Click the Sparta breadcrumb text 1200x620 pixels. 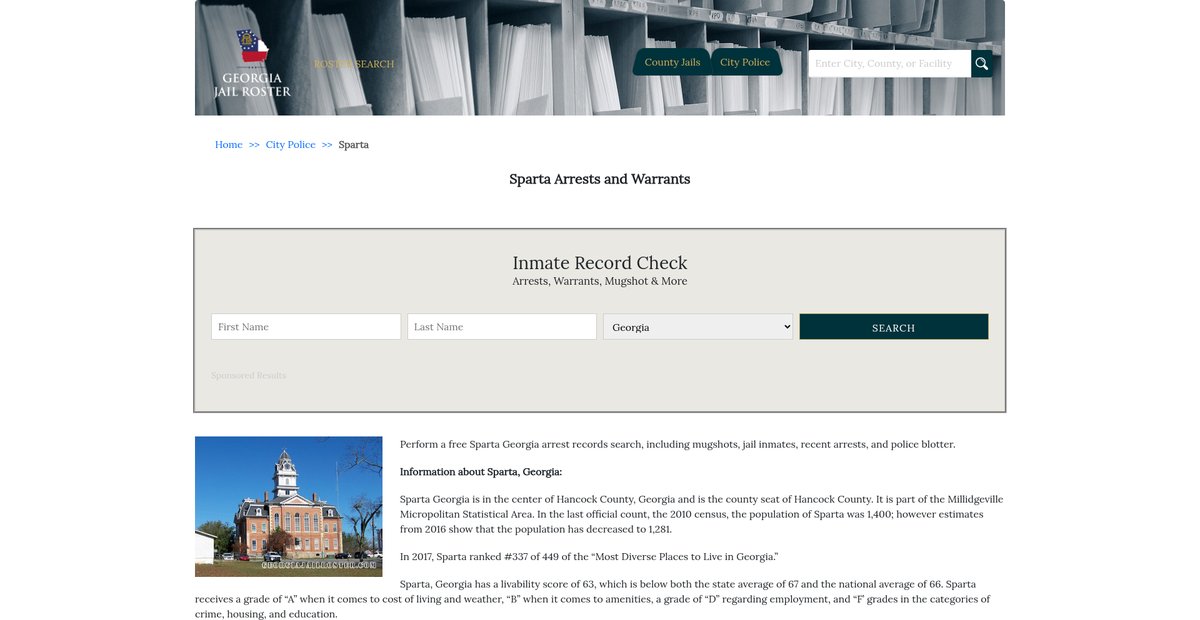(x=353, y=145)
